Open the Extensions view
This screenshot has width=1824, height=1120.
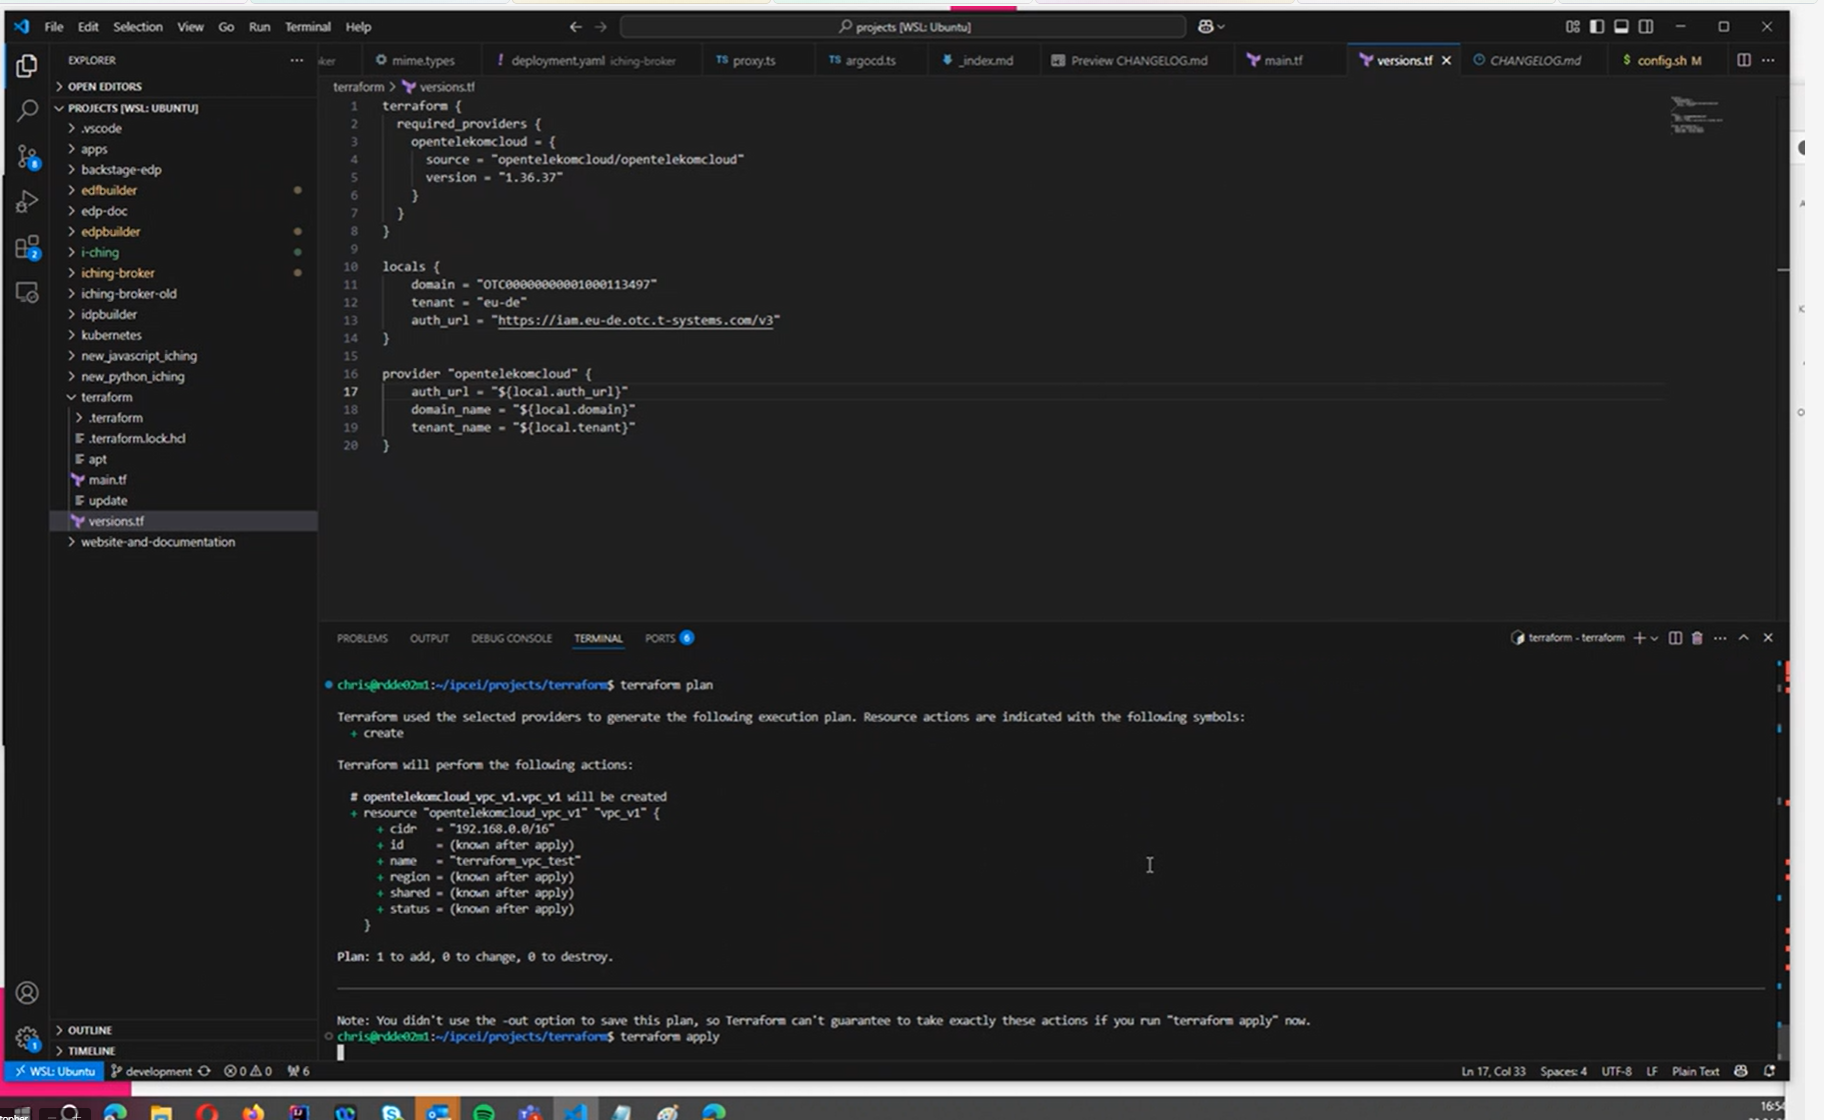tap(27, 247)
